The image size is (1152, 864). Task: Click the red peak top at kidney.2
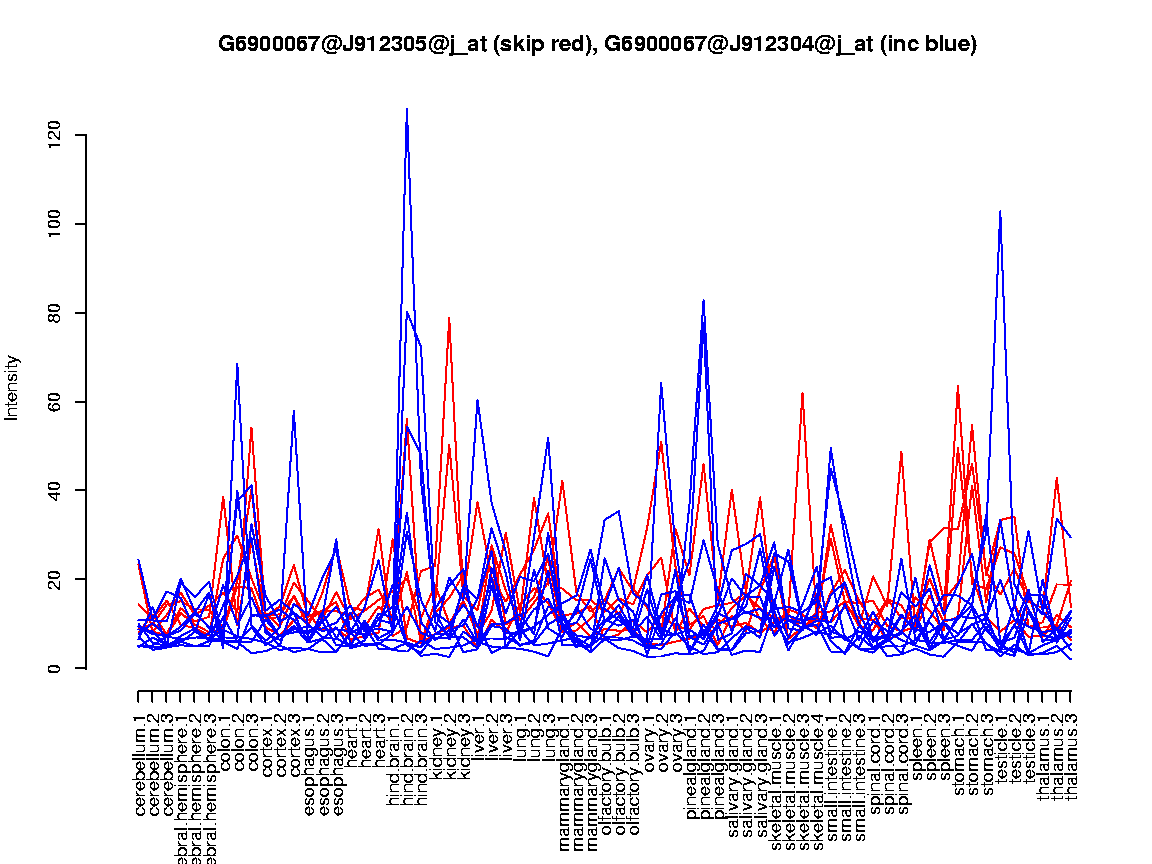(449, 318)
